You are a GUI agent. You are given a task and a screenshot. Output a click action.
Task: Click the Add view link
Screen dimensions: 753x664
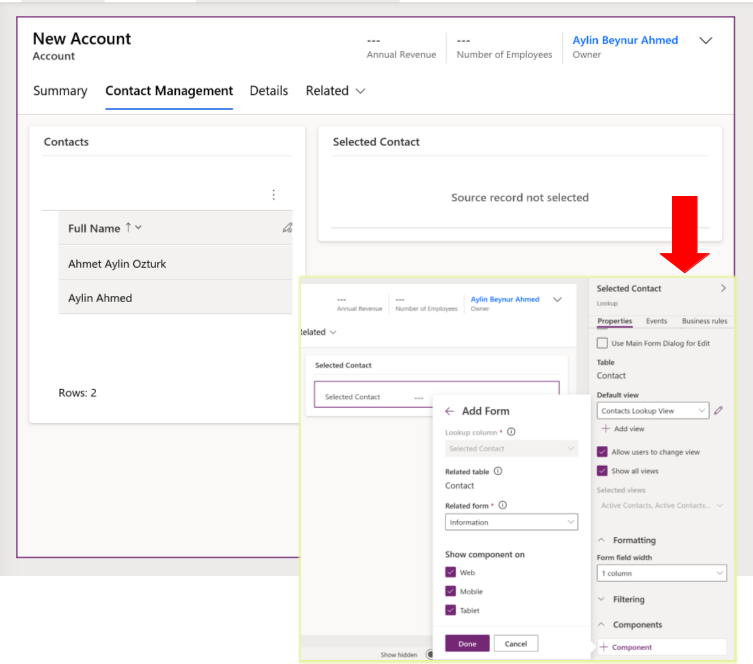coord(629,428)
